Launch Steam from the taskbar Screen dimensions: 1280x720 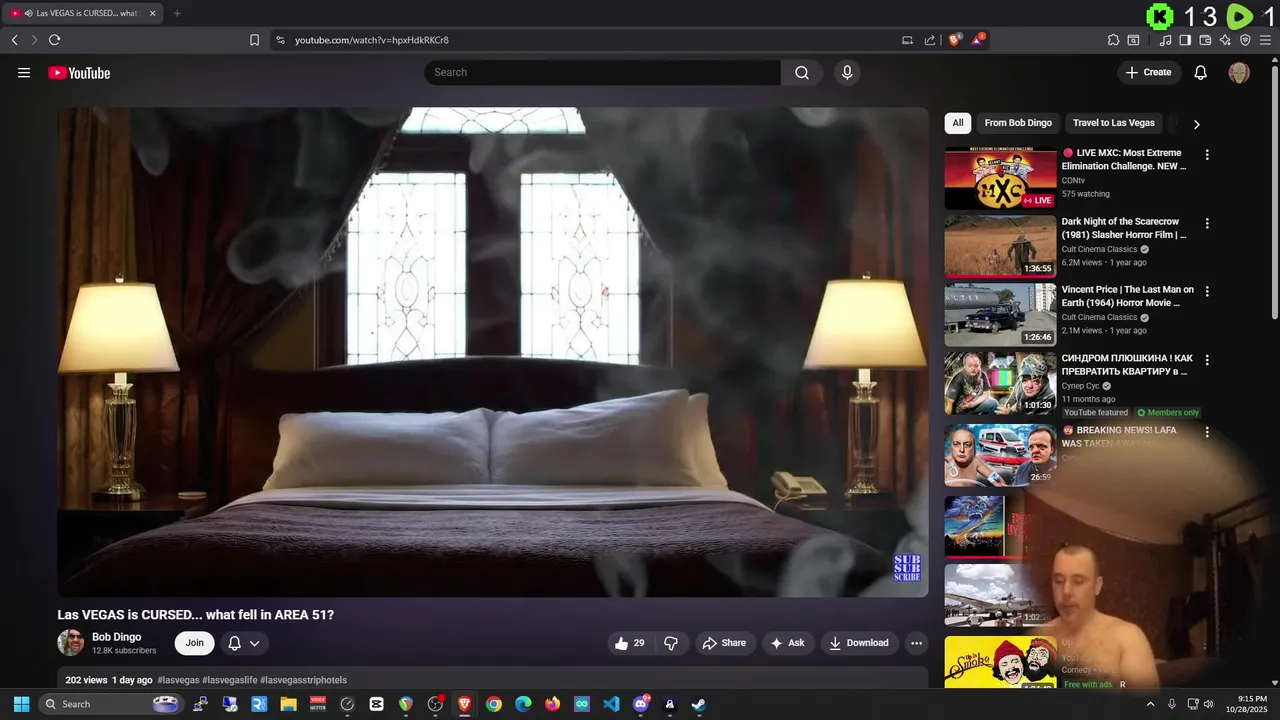(x=699, y=704)
